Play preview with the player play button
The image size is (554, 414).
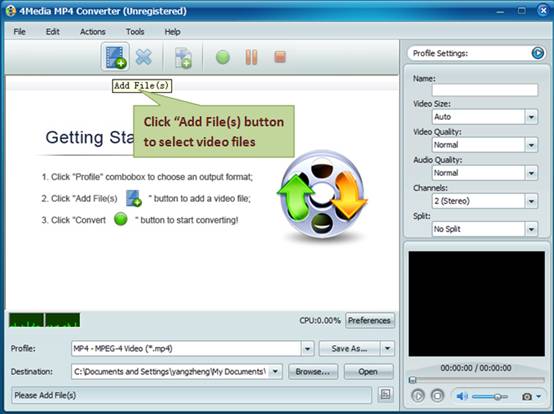click(x=418, y=396)
